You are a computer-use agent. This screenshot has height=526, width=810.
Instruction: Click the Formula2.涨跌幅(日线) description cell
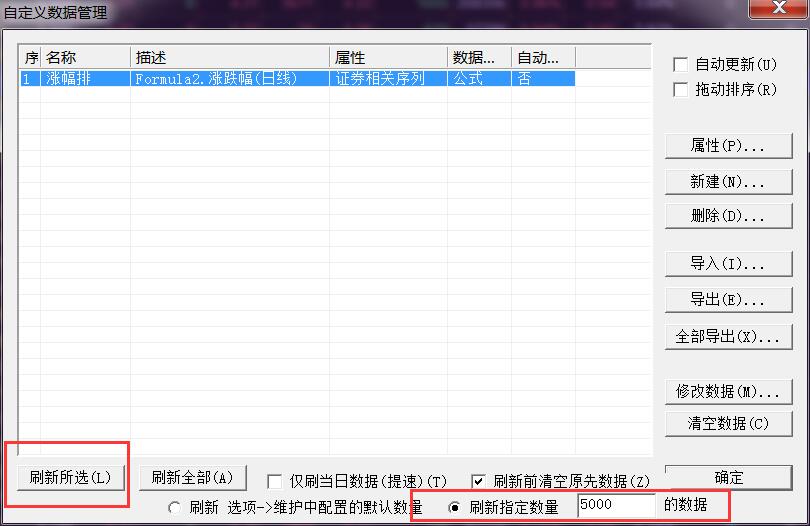pos(230,79)
